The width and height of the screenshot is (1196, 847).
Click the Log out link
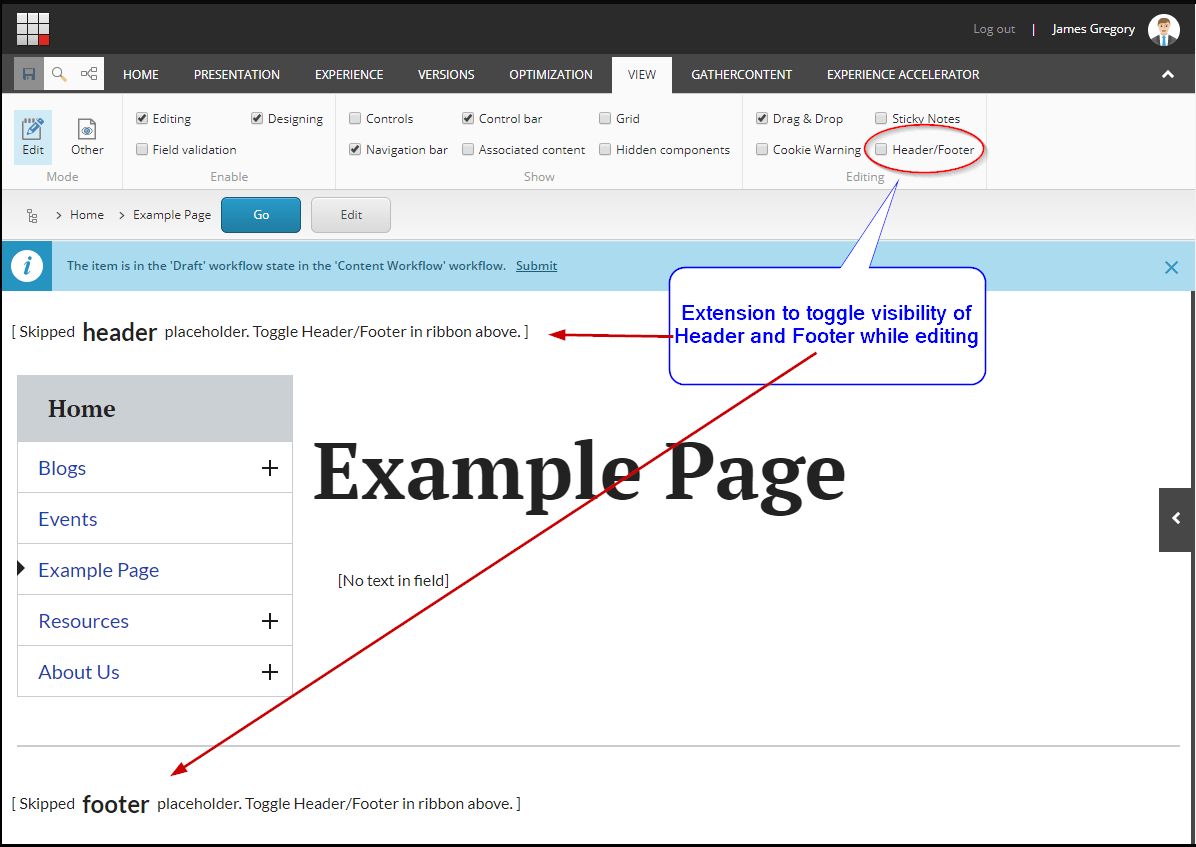[994, 29]
